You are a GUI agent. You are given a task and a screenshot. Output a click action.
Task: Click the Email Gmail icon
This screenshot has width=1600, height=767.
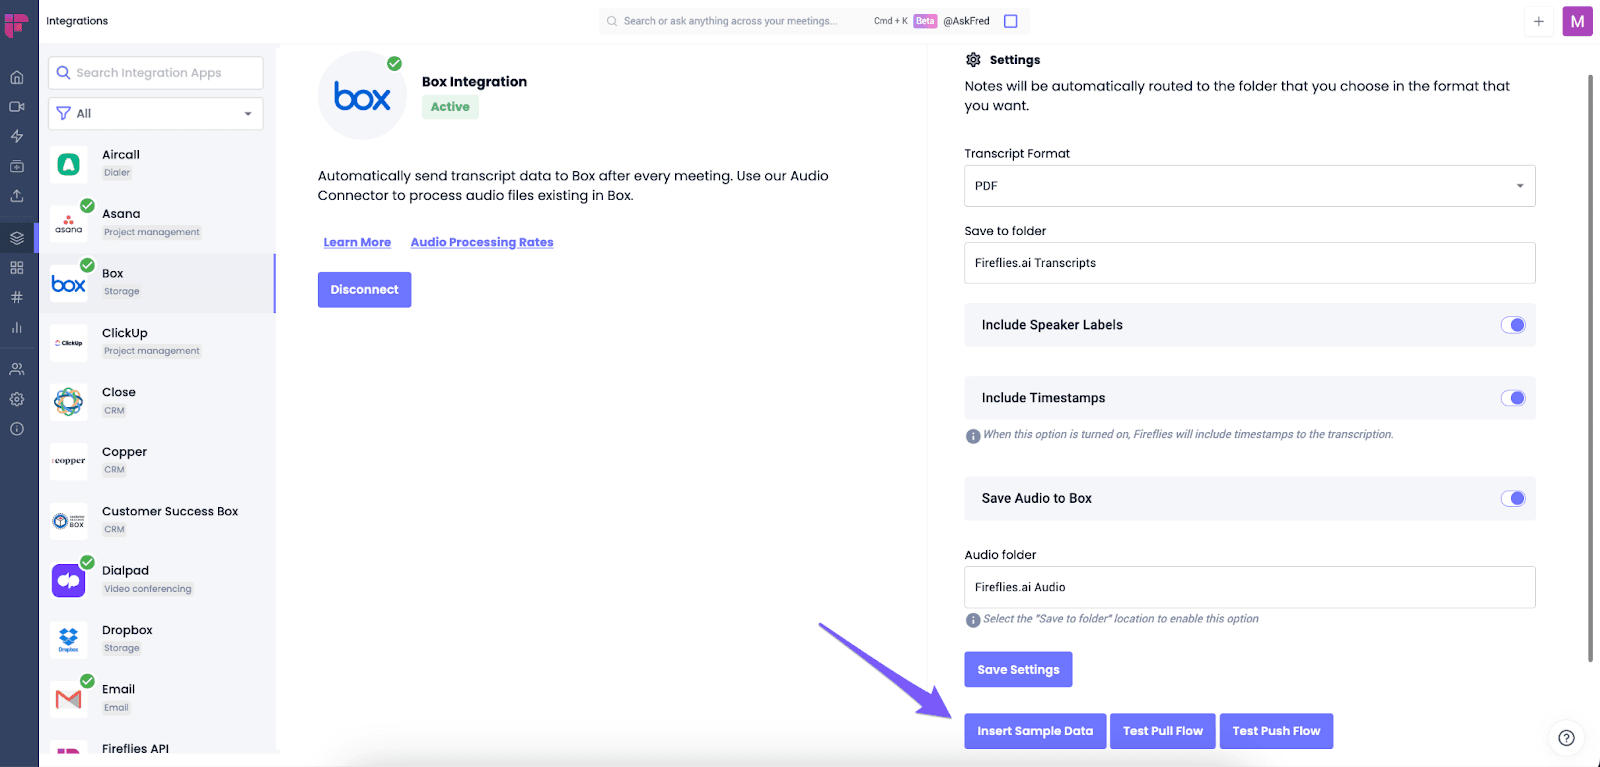pyautogui.click(x=69, y=699)
